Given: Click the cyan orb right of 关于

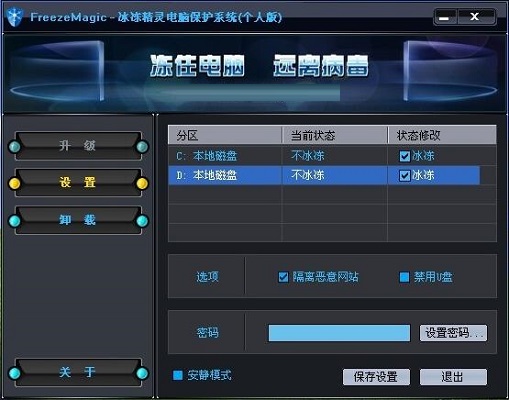Looking at the screenshot, I should pos(142,373).
